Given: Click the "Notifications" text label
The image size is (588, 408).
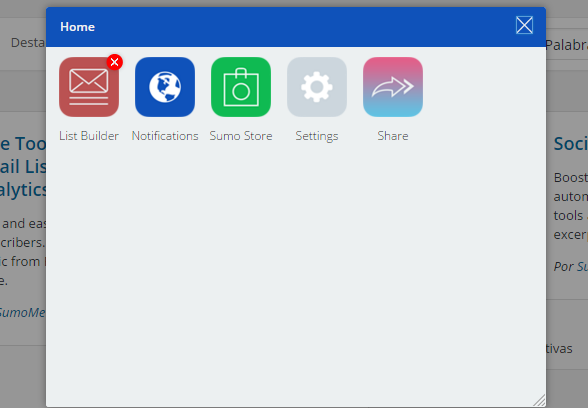Looking at the screenshot, I should pyautogui.click(x=165, y=136).
